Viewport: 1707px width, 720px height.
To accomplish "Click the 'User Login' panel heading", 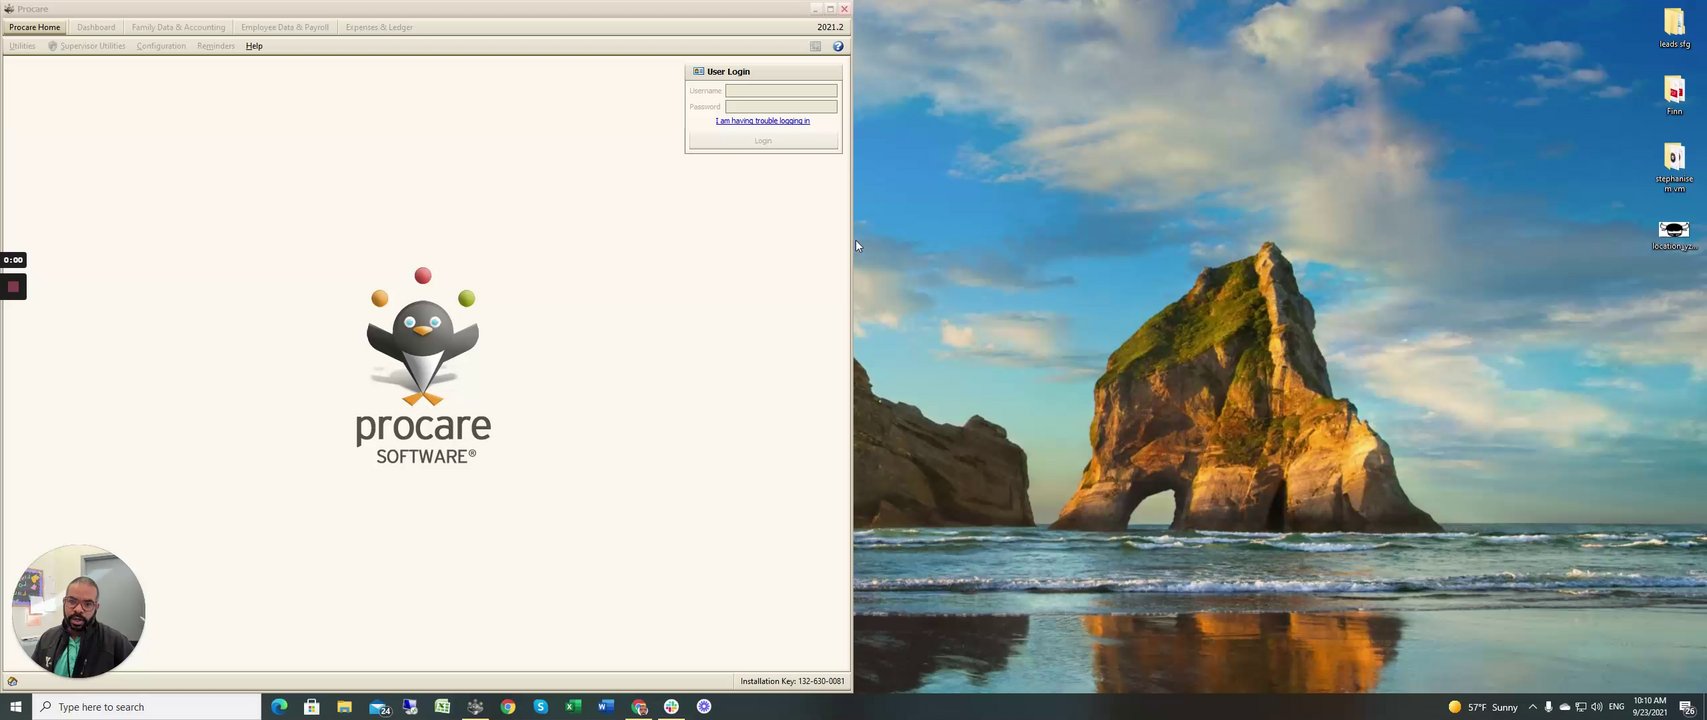I will 728,72.
